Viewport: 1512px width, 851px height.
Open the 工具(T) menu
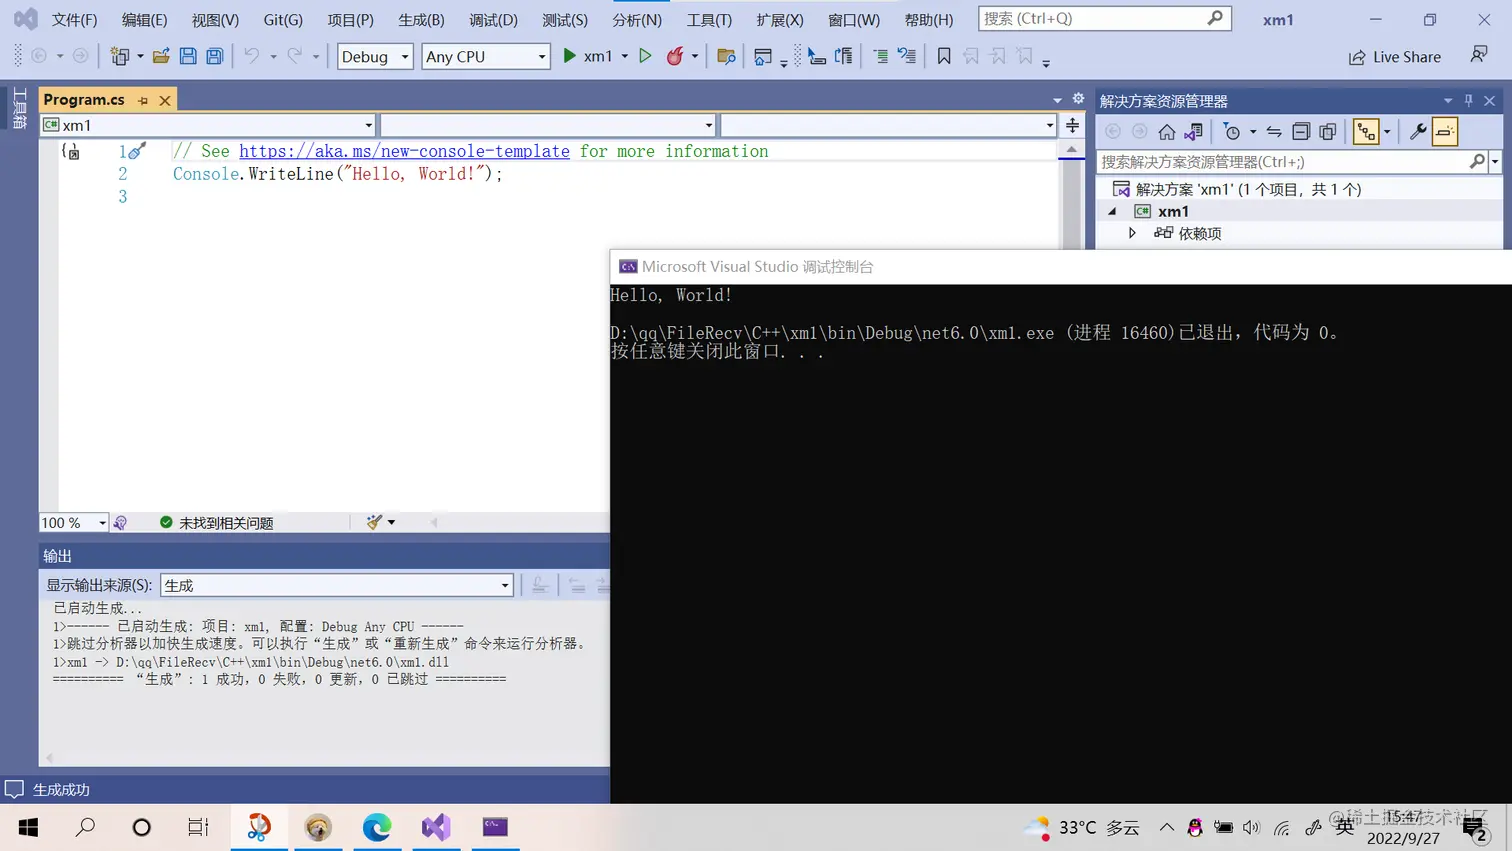709,19
